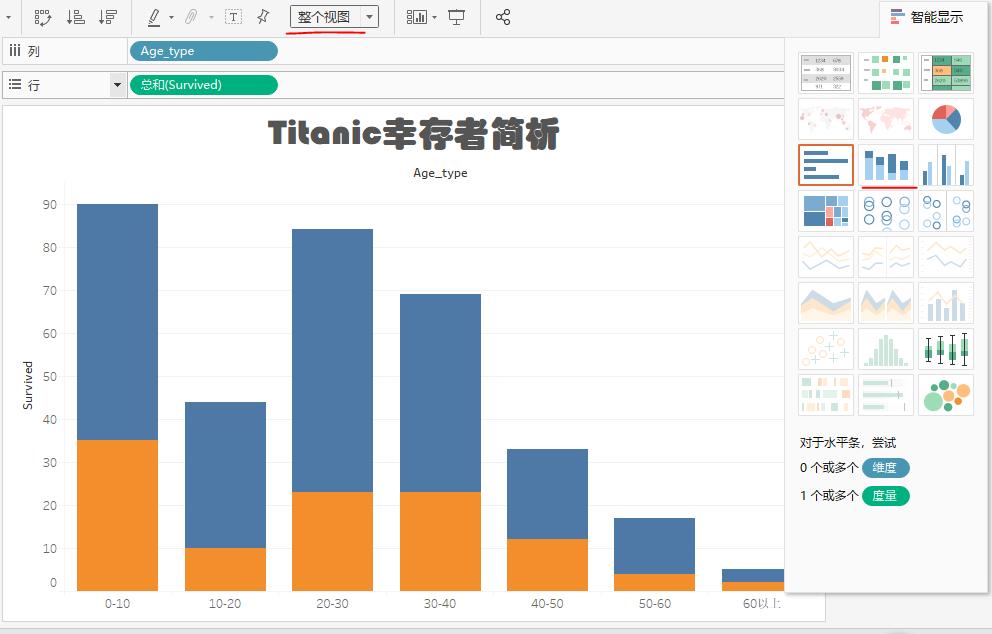This screenshot has height=634, width=992.
Task: Click the 10-20 axis category label
Action: click(225, 604)
